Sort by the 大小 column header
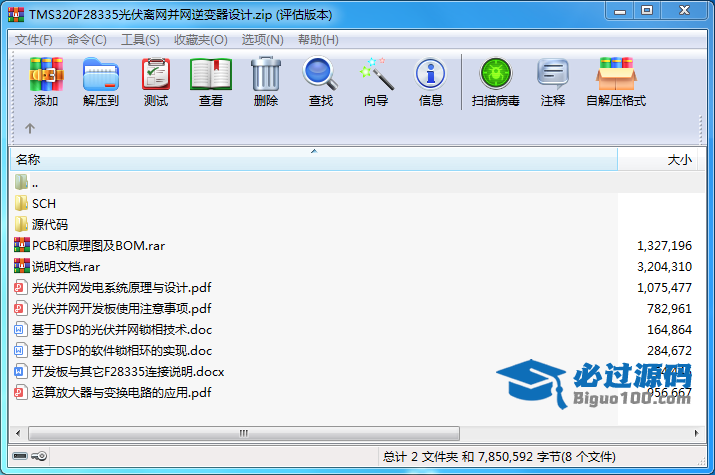 pyautogui.click(x=657, y=160)
